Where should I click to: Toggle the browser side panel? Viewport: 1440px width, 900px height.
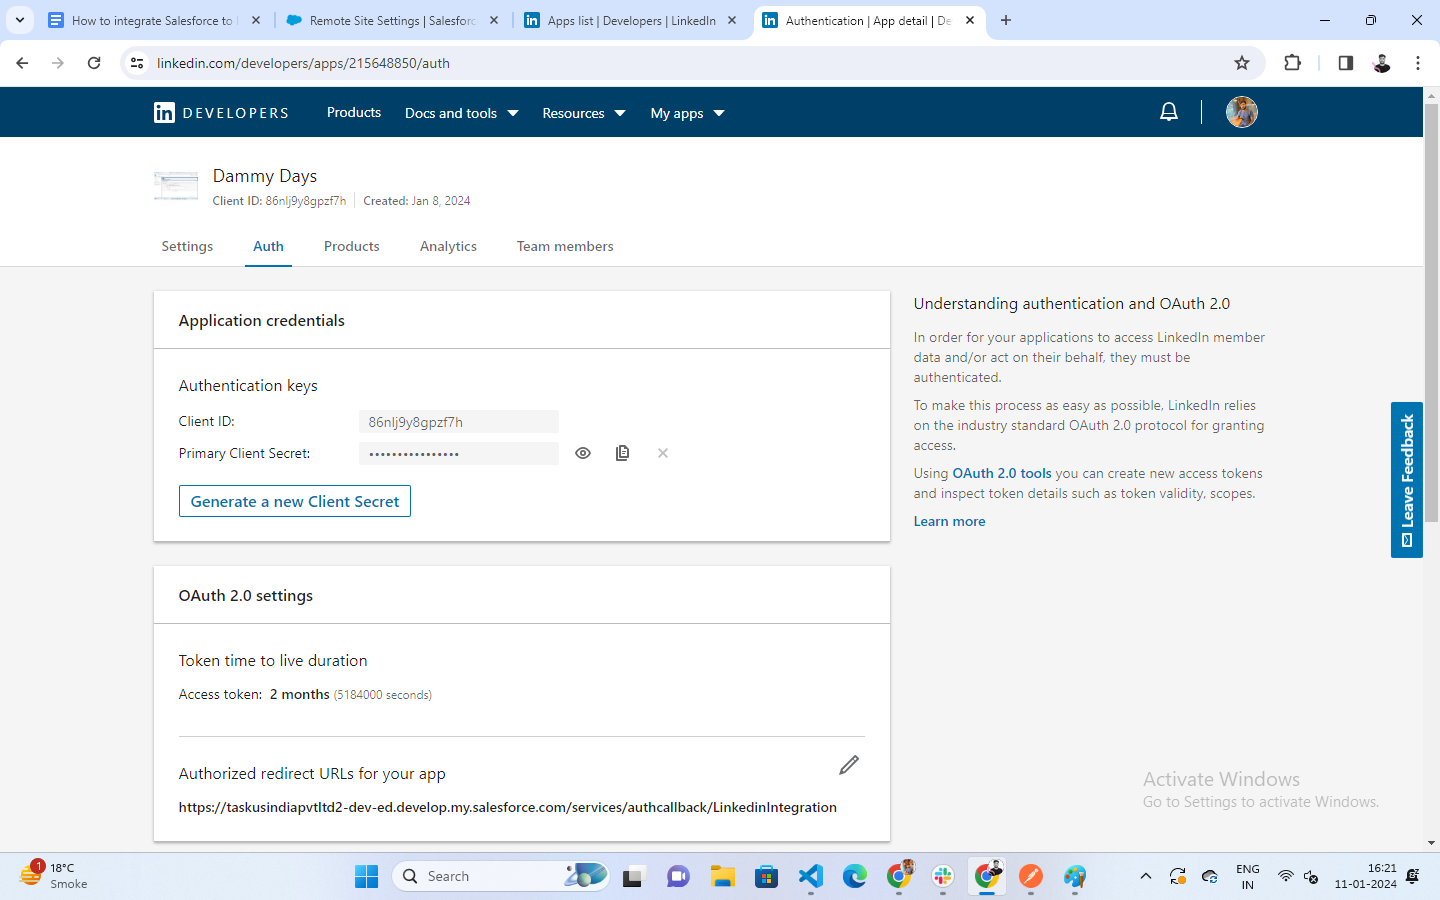1345,63
